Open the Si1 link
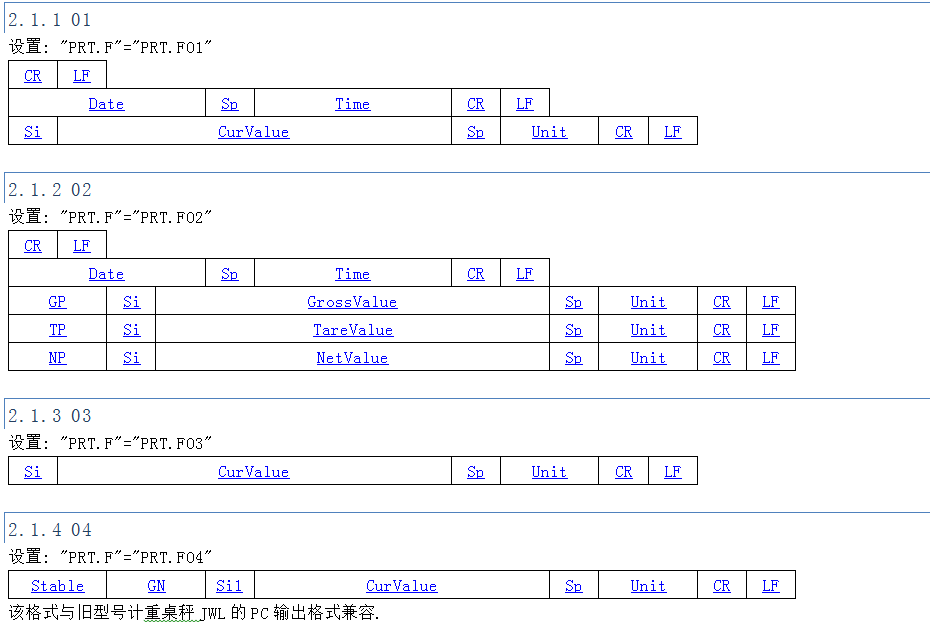 coord(229,586)
